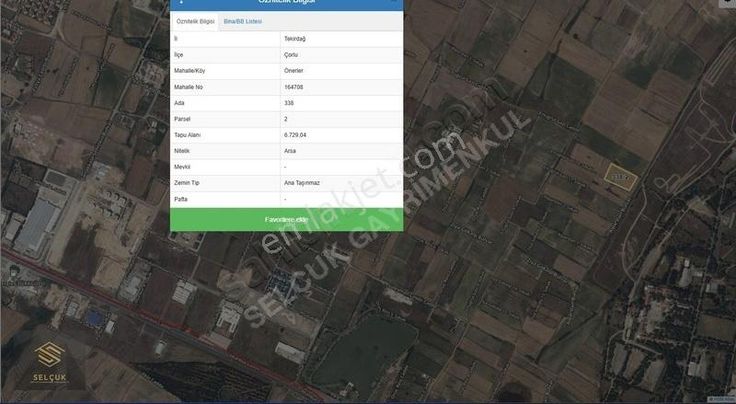Switch to the Öznitelik Bilgisi tab
Image resolution: width=736 pixels, height=404 pixels.
[195, 22]
